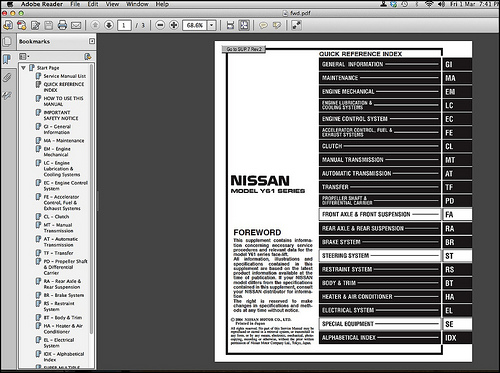Click the Sign document toolbar icon
Viewport: 500px width, 373px height.
pyautogui.click(x=35, y=25)
